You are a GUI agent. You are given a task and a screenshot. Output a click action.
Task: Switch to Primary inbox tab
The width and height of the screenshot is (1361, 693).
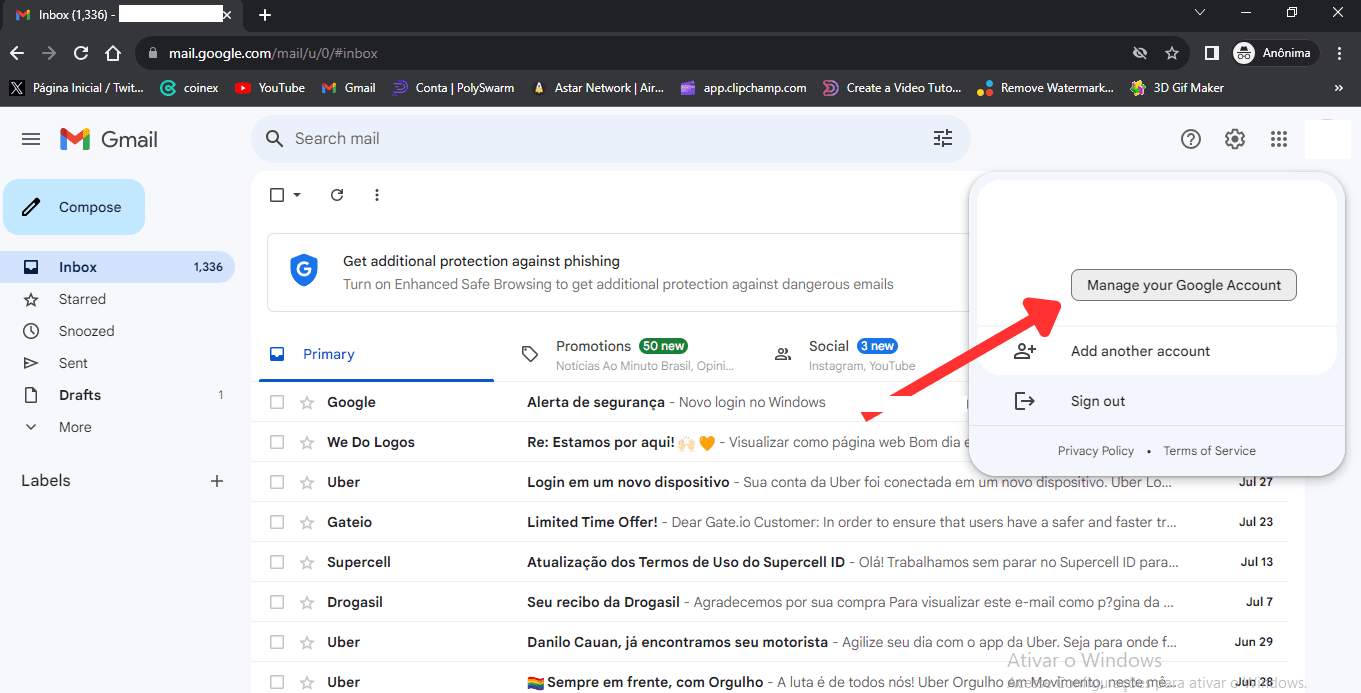[376, 354]
